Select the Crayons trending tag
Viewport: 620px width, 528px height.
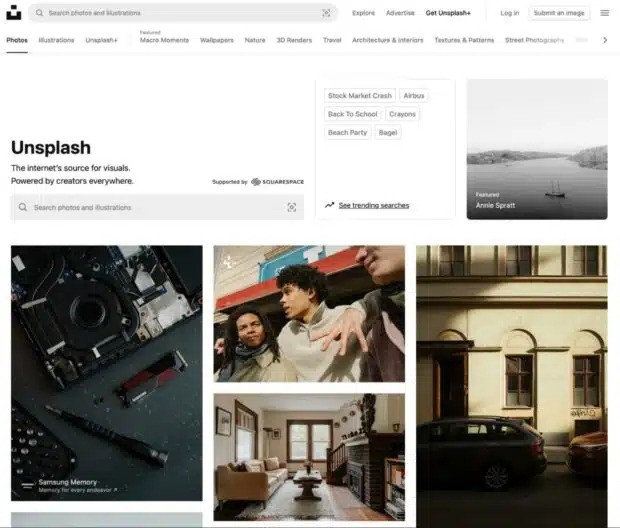402,114
